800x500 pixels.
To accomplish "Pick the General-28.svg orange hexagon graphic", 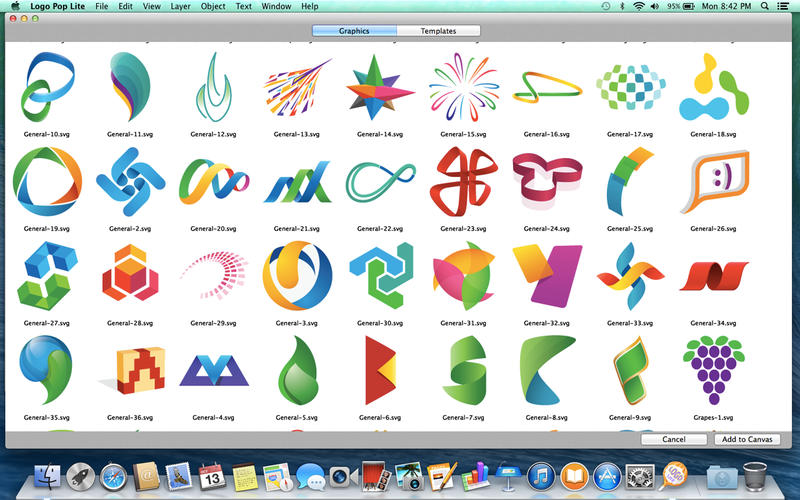I will (129, 274).
